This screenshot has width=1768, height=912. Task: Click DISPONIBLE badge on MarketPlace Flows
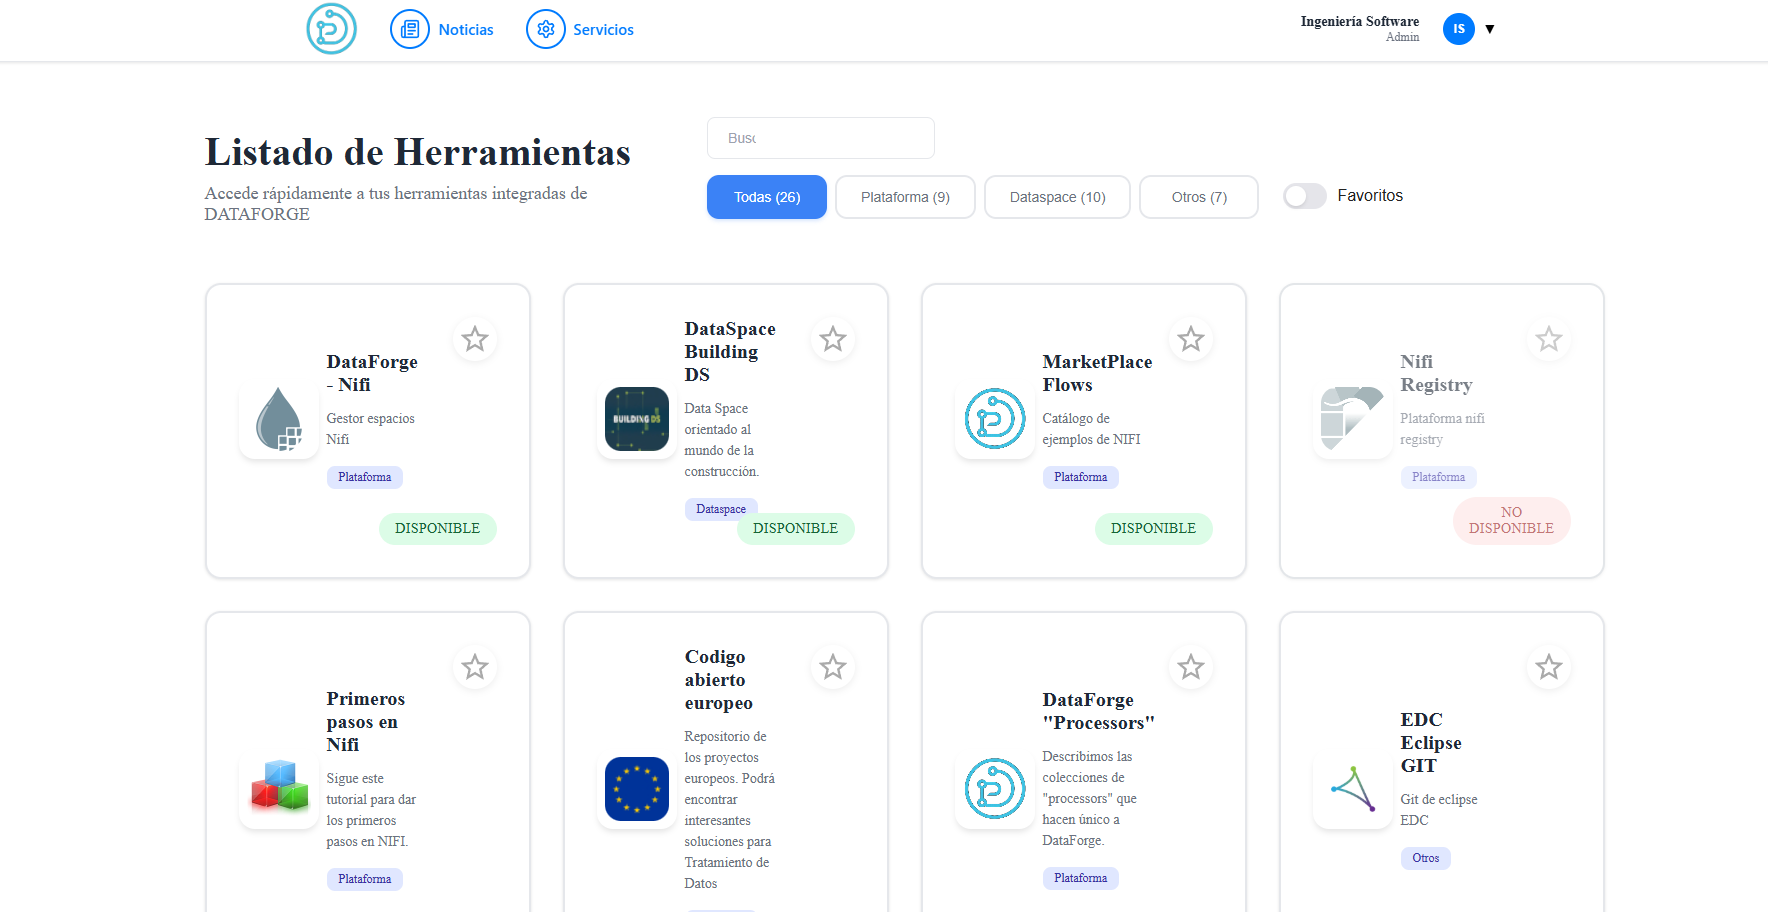[x=1154, y=529]
